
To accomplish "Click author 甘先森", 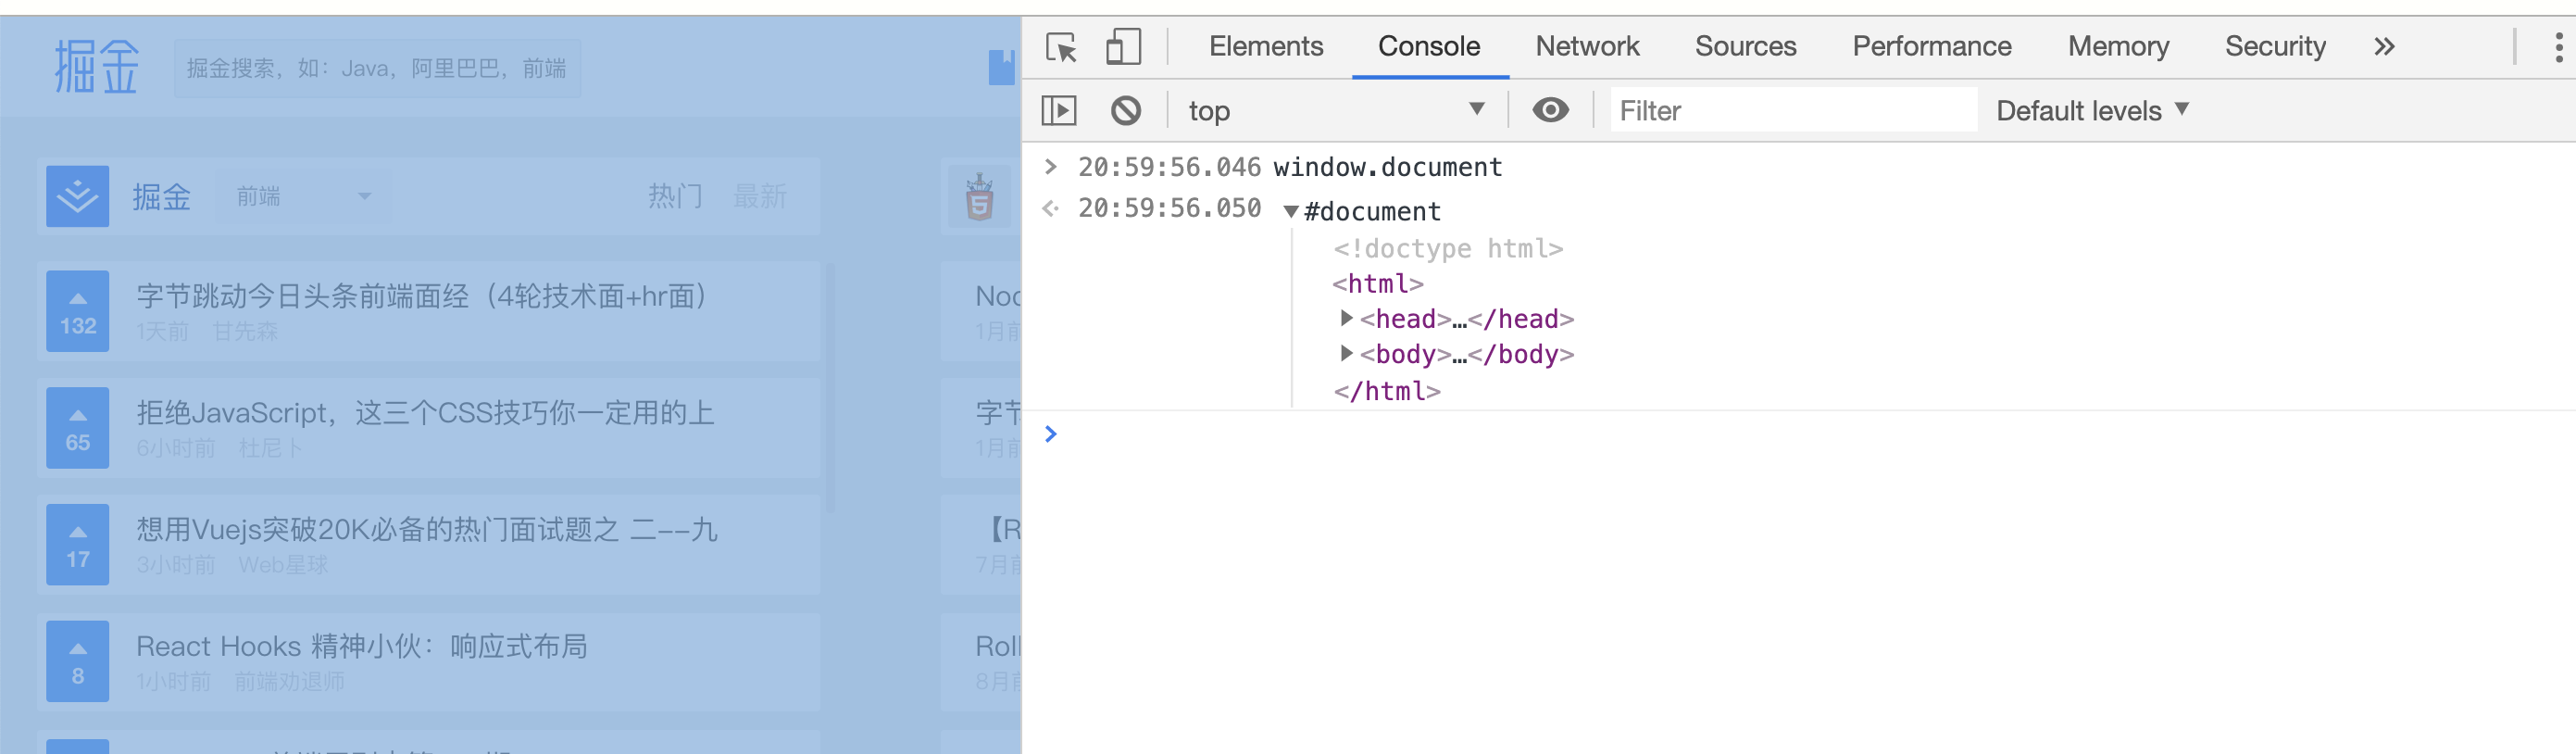I will [245, 332].
